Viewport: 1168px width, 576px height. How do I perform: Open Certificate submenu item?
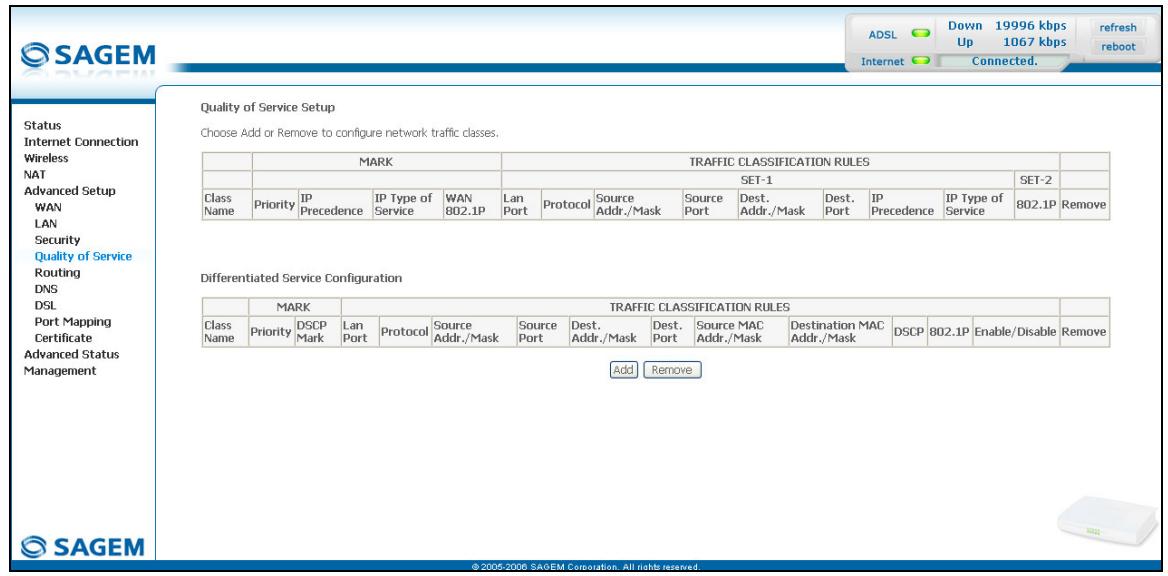(x=63, y=338)
